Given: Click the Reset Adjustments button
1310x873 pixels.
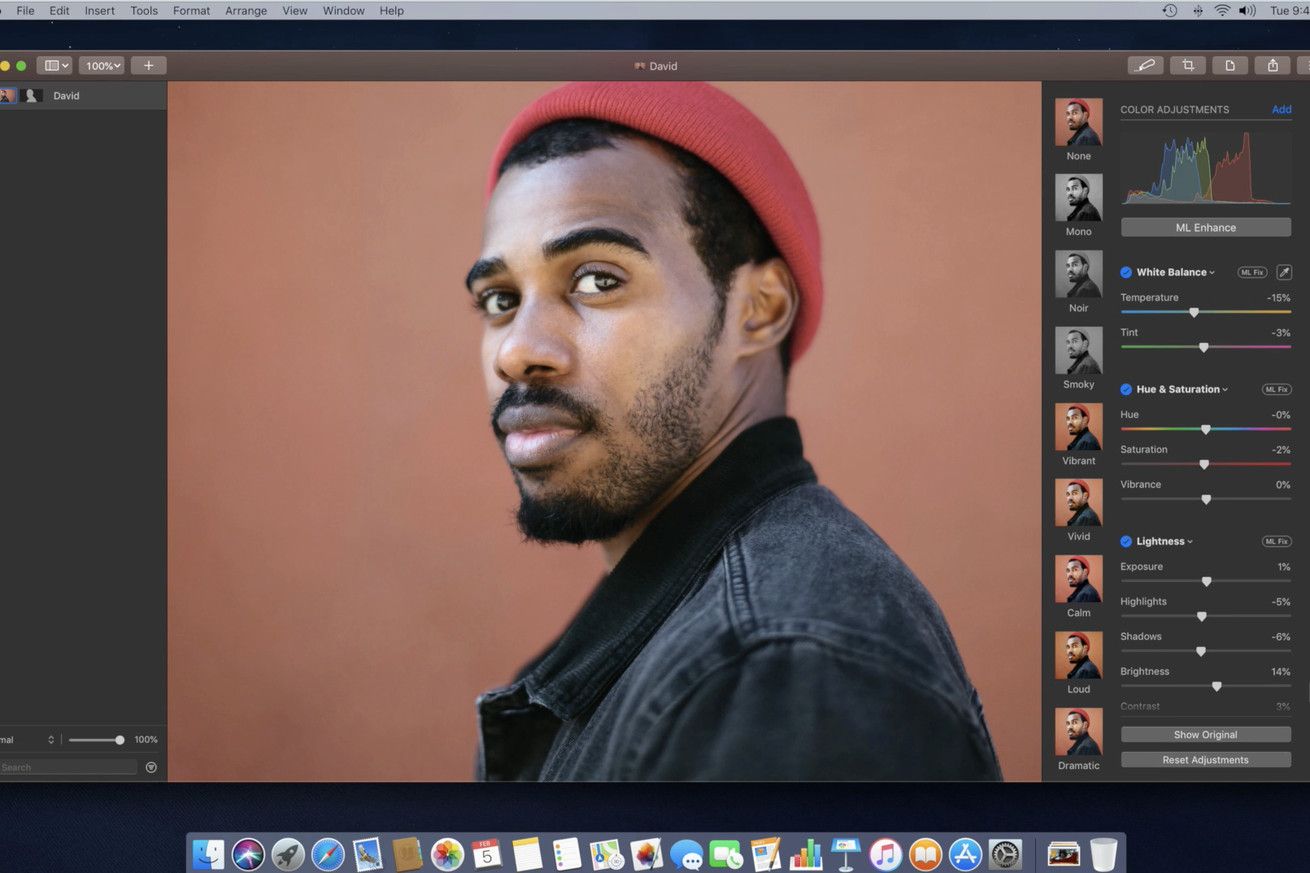Looking at the screenshot, I should (x=1205, y=760).
